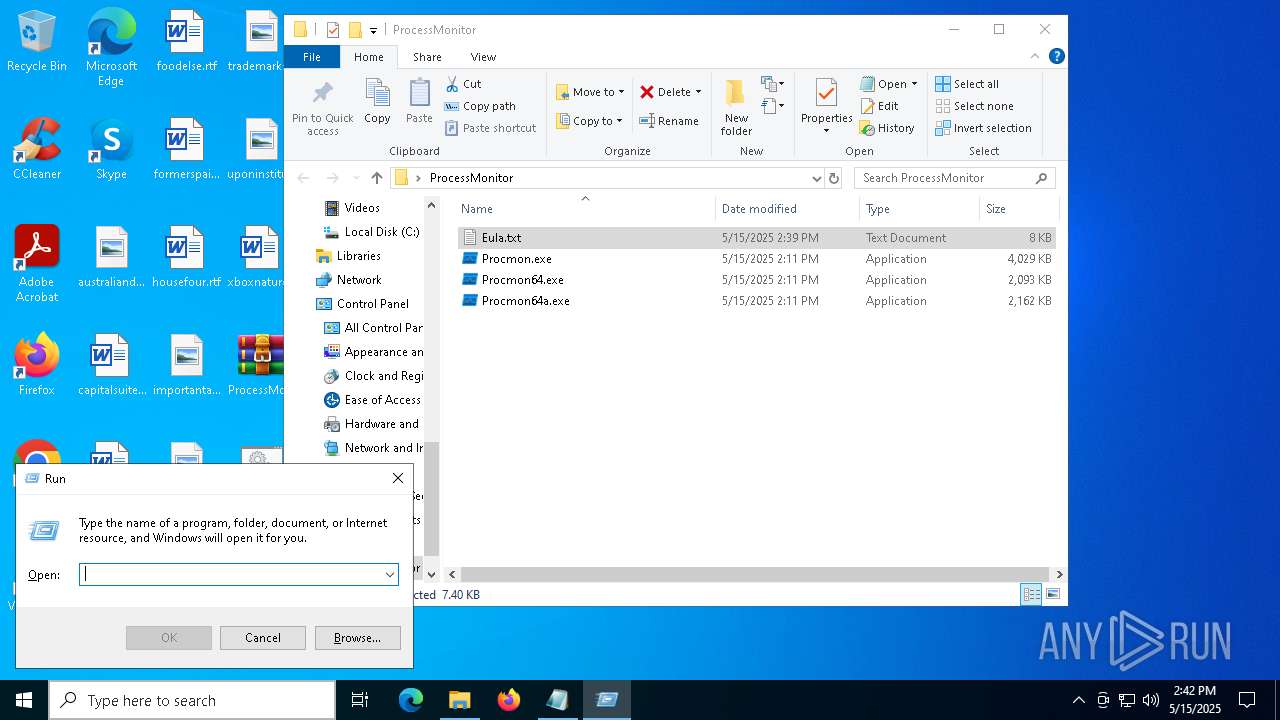Open Microsoft Edge from taskbar

pos(411,700)
